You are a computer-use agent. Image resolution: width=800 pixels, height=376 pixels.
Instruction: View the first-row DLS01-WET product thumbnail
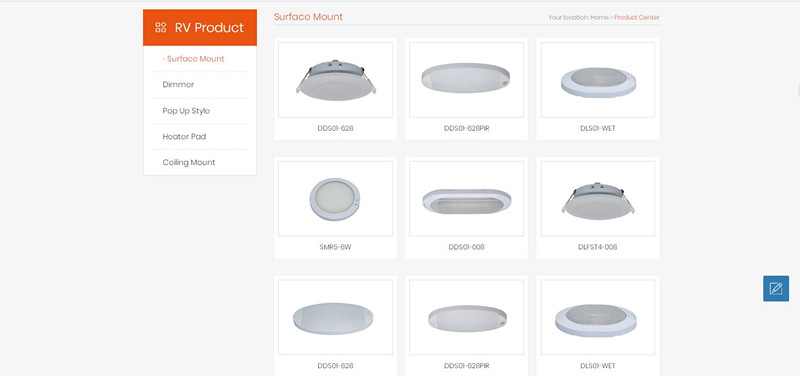pos(598,80)
